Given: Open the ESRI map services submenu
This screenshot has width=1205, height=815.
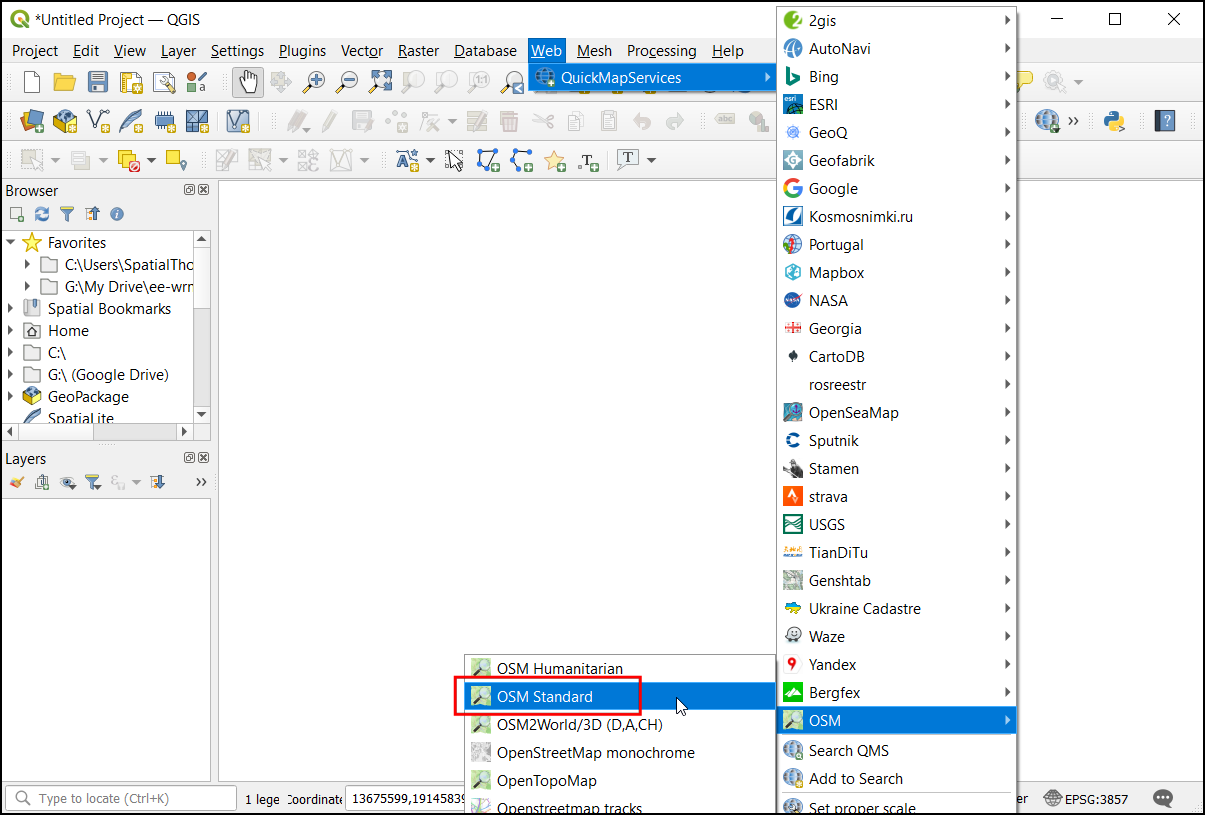Looking at the screenshot, I should [x=897, y=105].
